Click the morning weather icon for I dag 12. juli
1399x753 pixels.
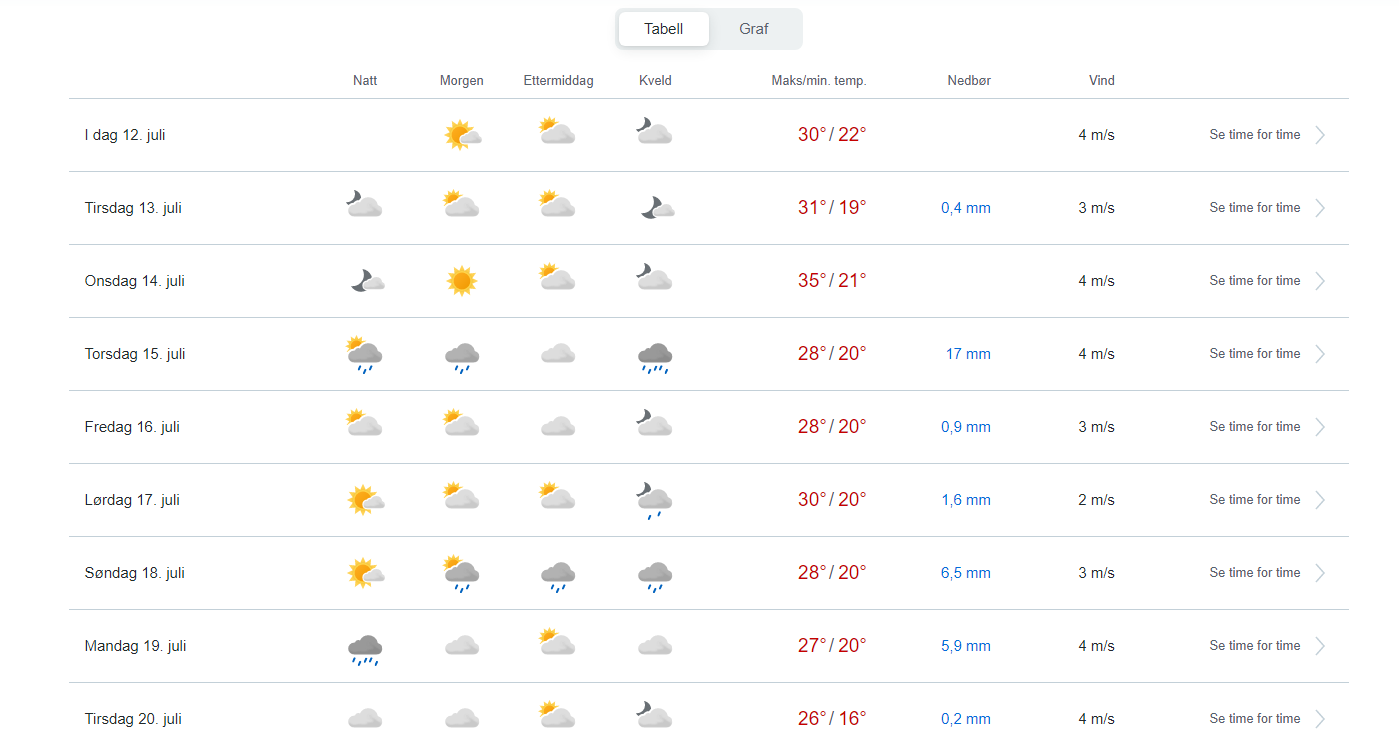pos(462,134)
